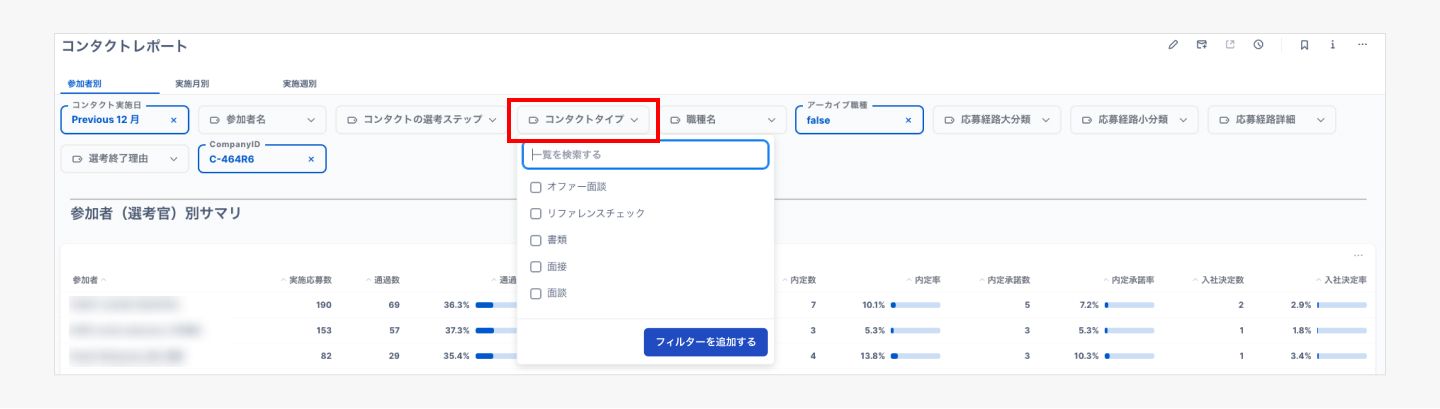Clear the アーカイブ職種 false filter
1440x409 pixels.
pos(908,120)
